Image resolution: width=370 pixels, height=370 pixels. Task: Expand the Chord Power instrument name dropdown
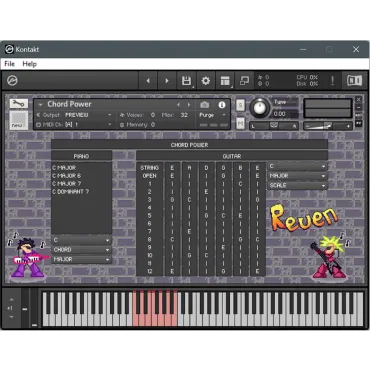click(x=40, y=105)
